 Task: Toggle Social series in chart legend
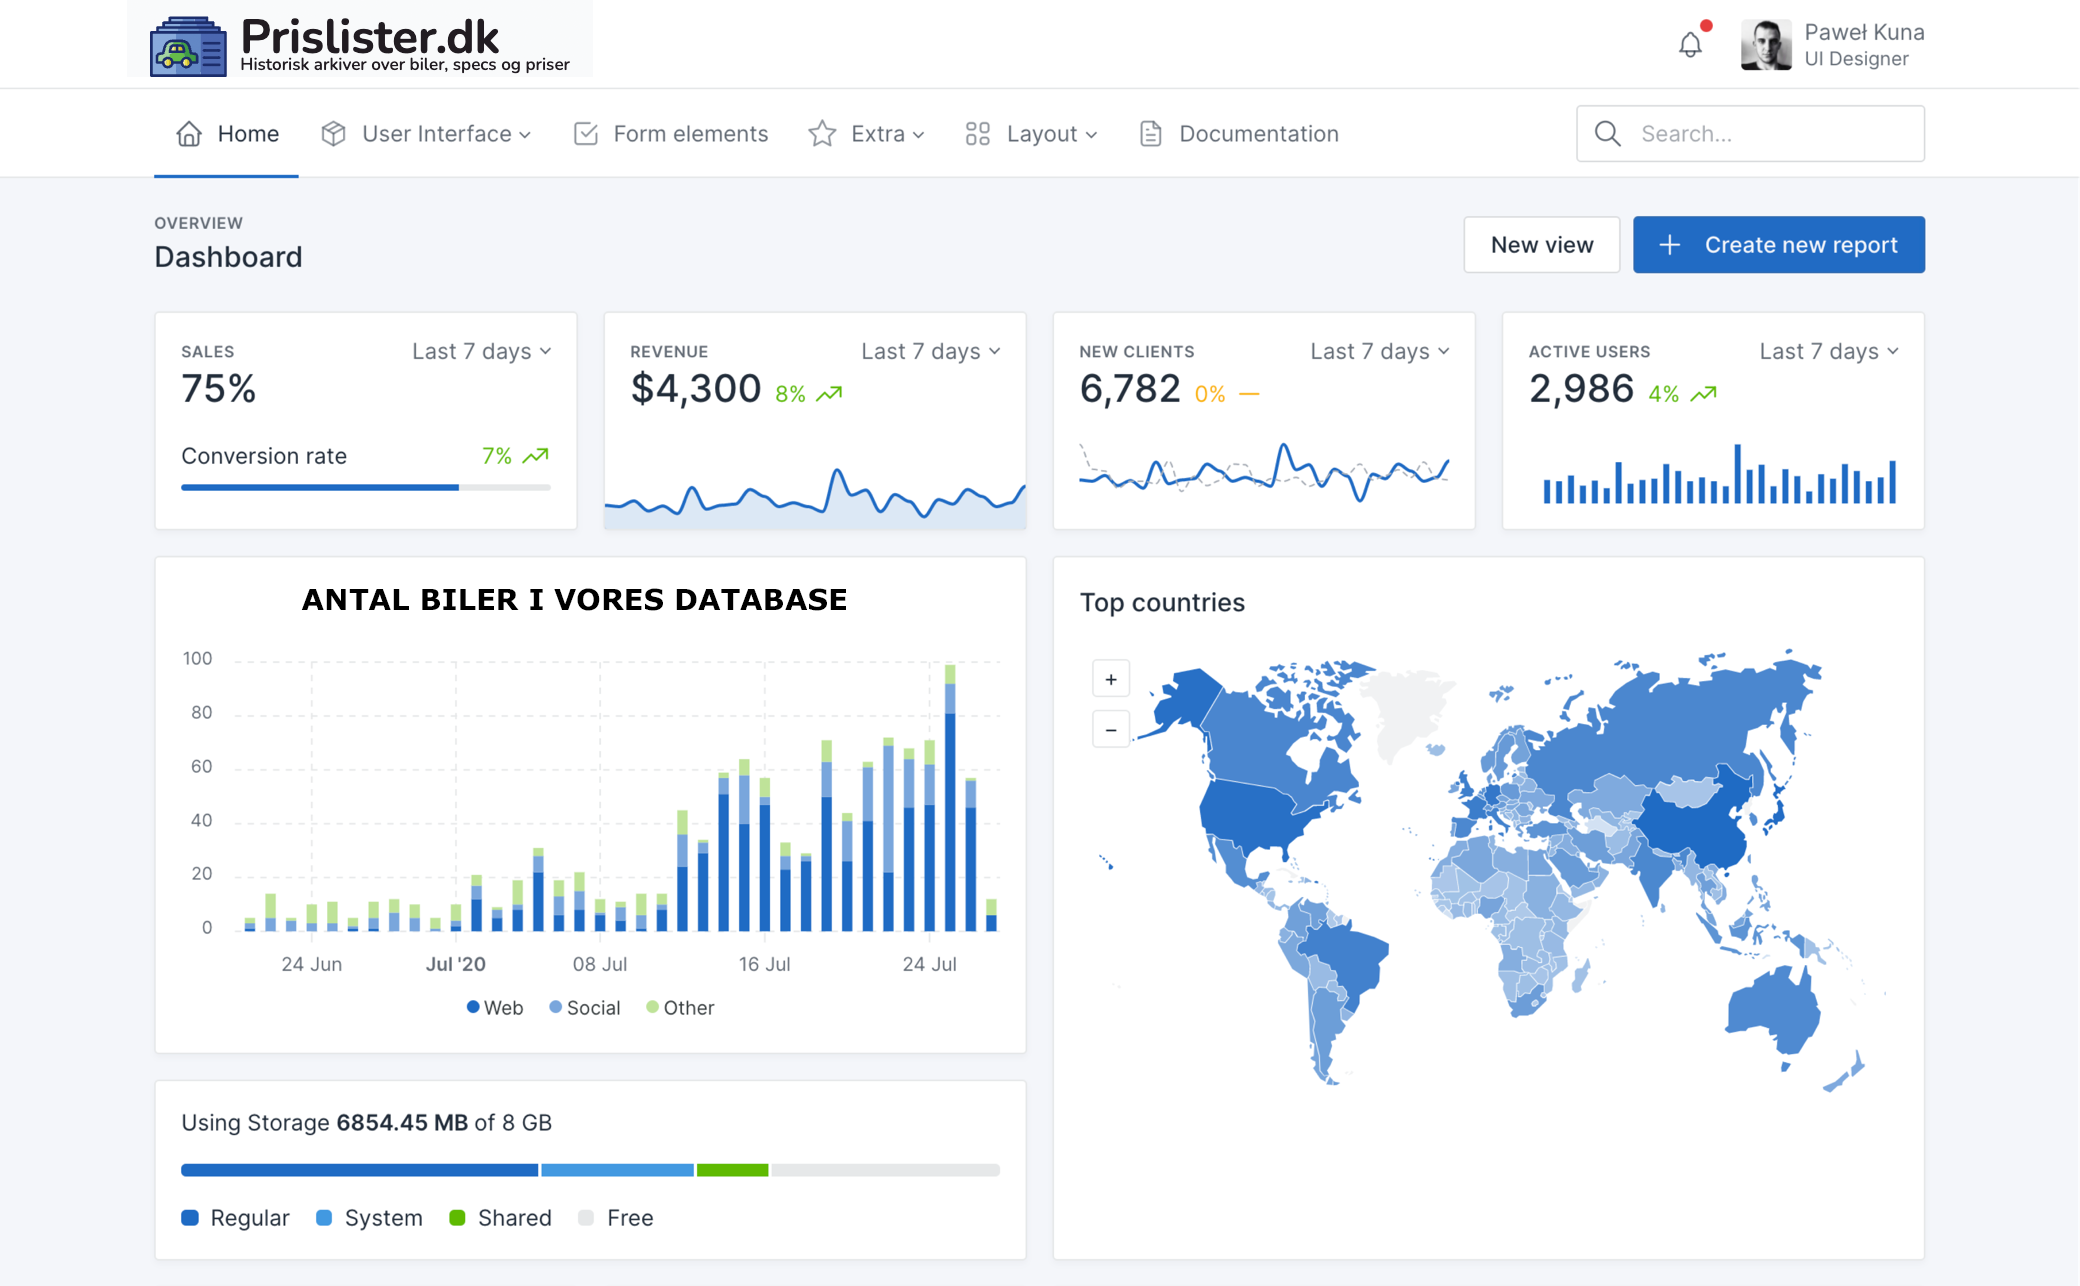585,1008
